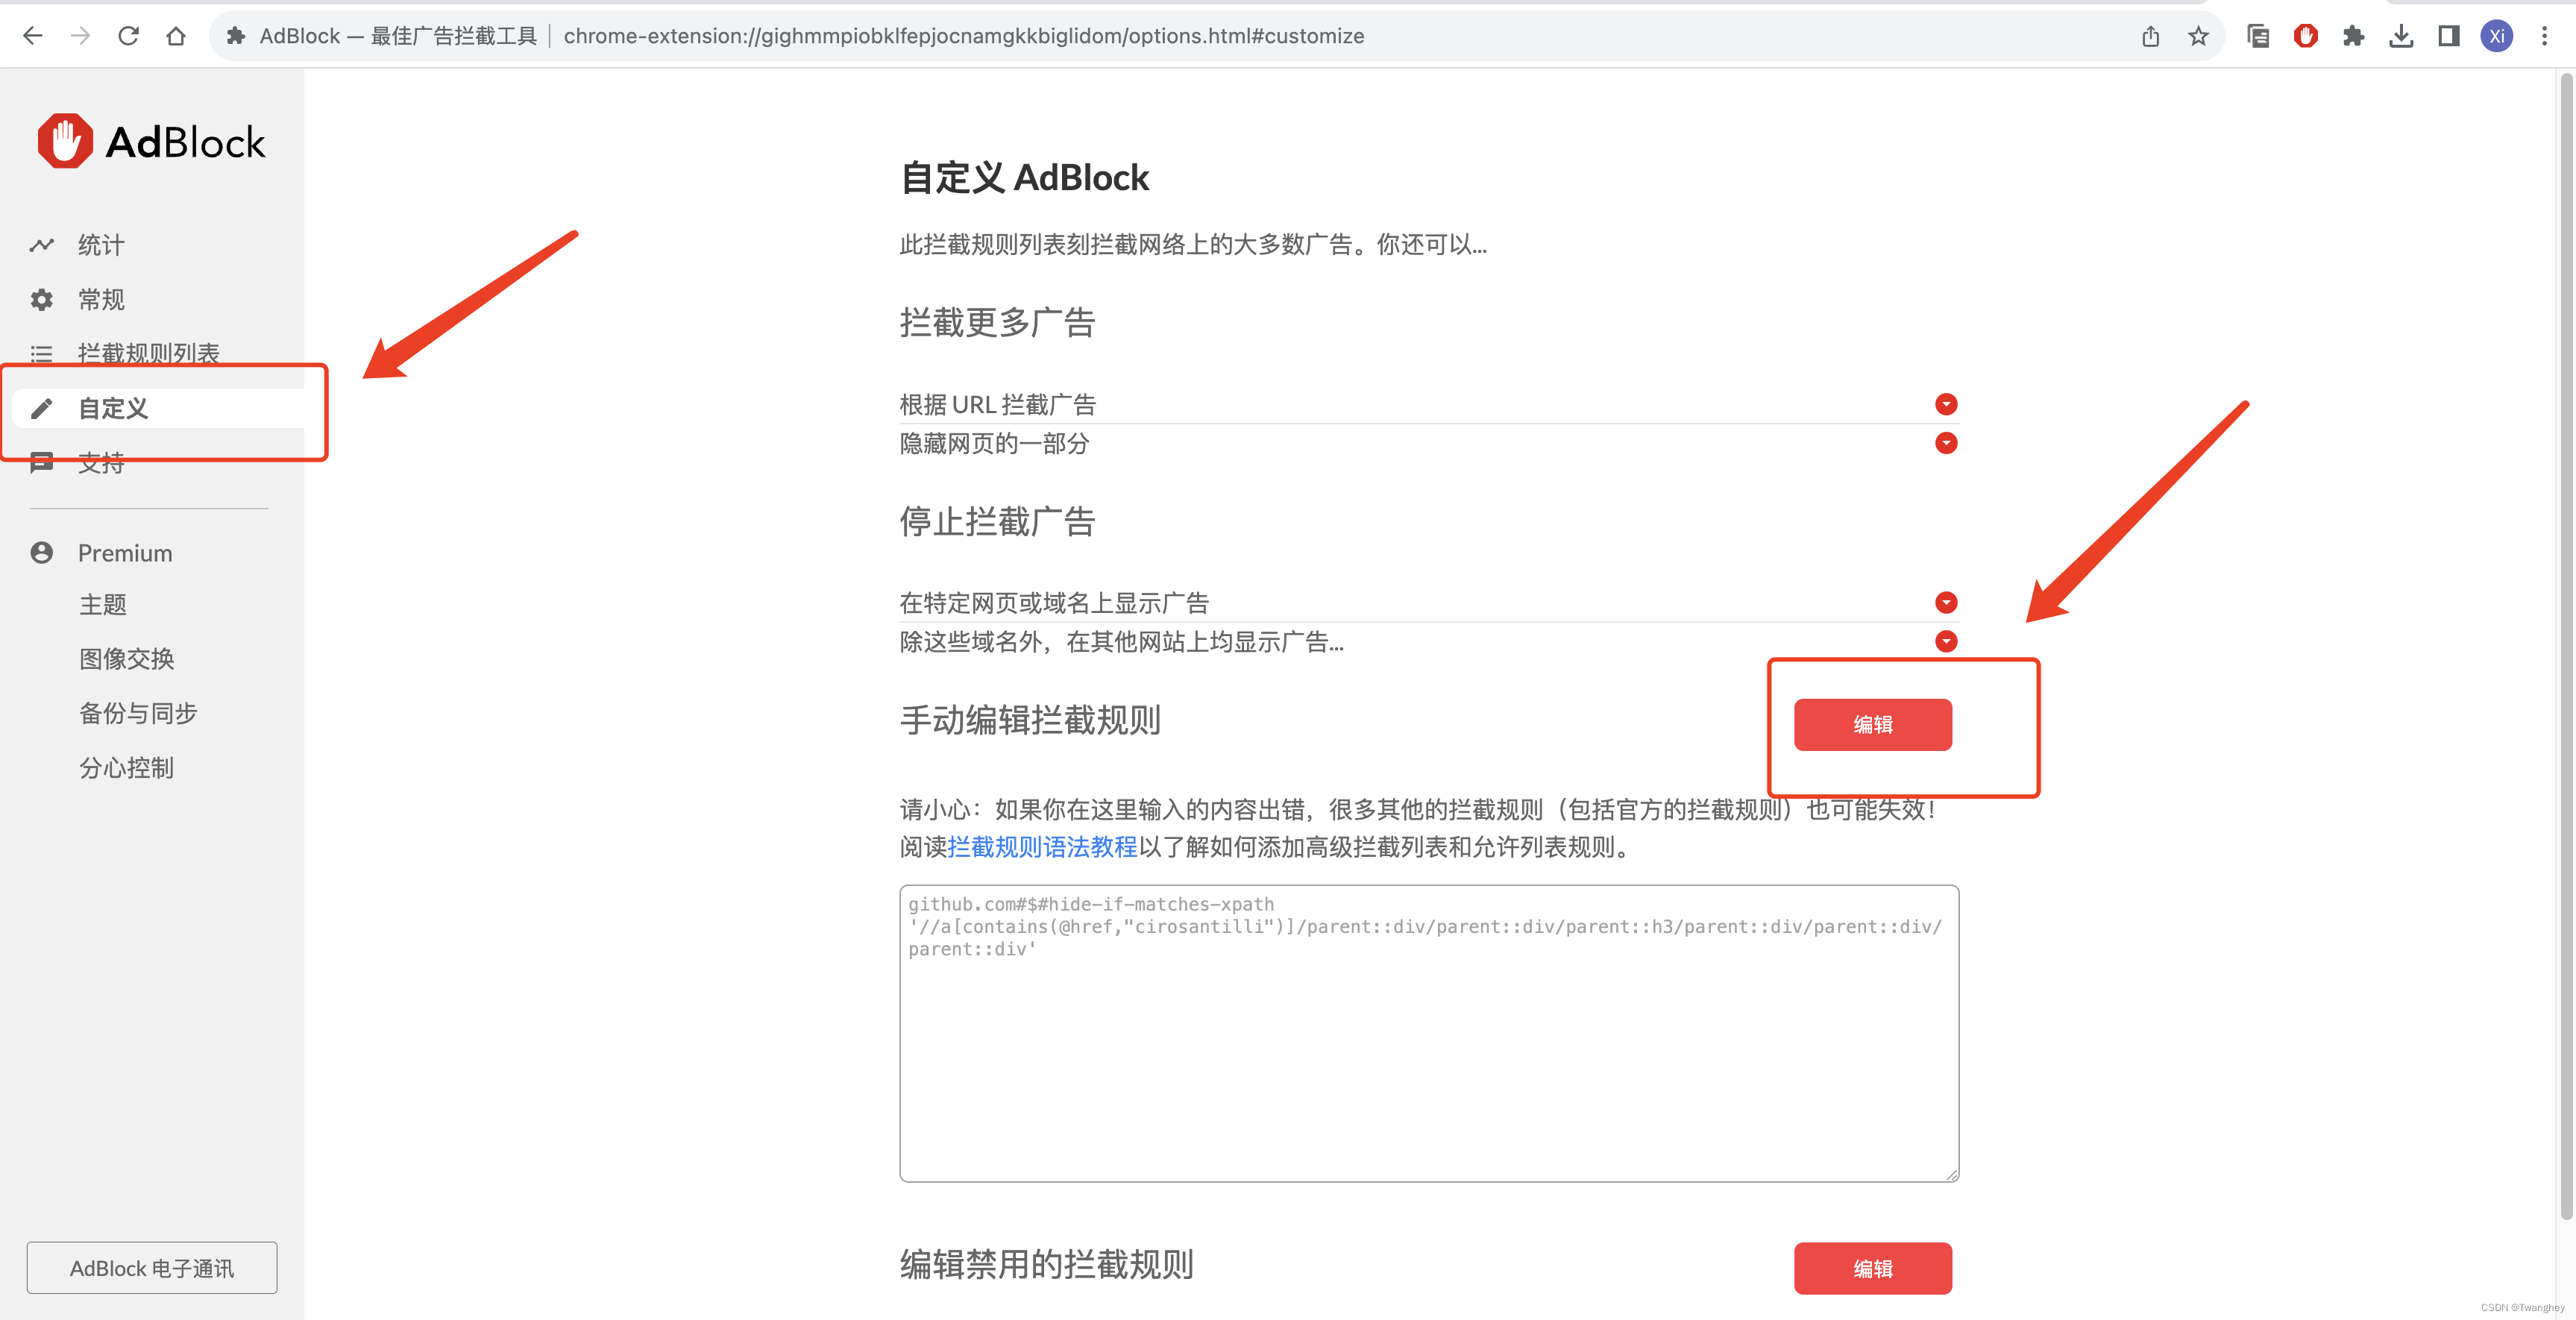Expand '根据 URL 拦截广告' section

pos(1945,404)
